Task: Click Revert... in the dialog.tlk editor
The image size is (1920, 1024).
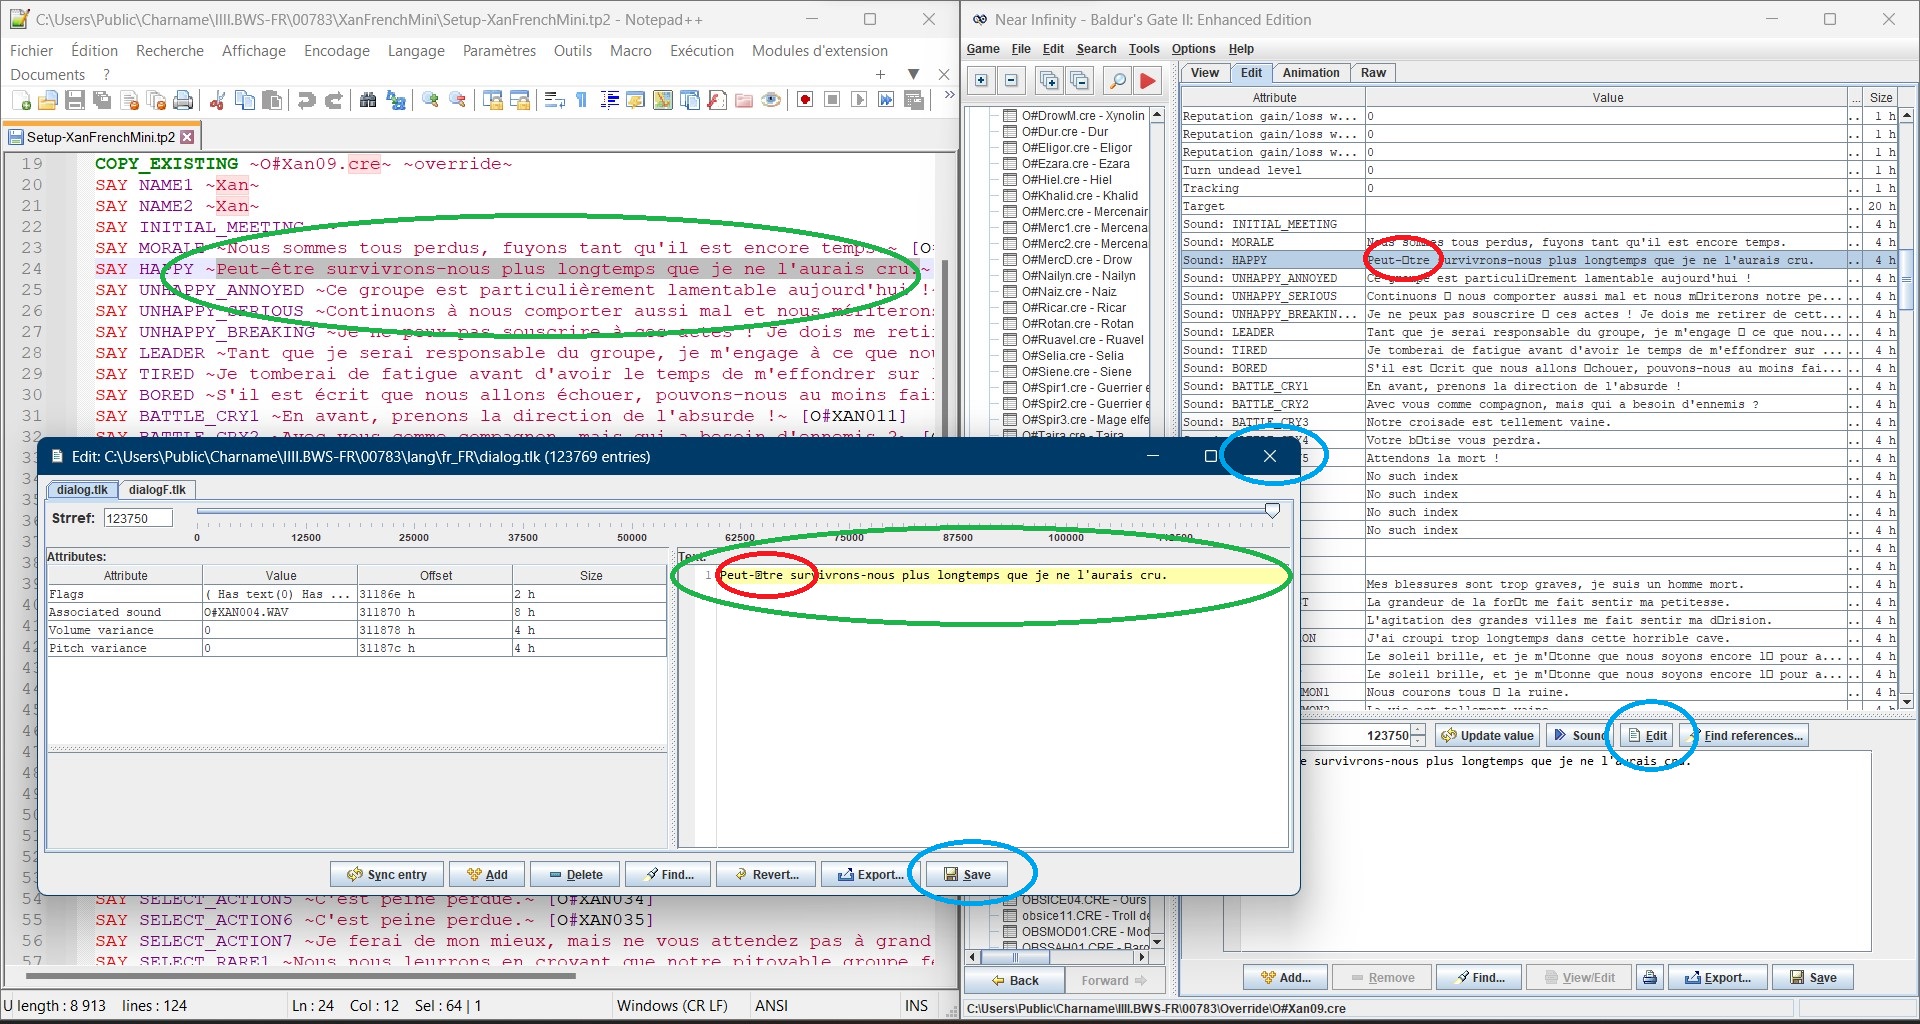Action: (766, 874)
